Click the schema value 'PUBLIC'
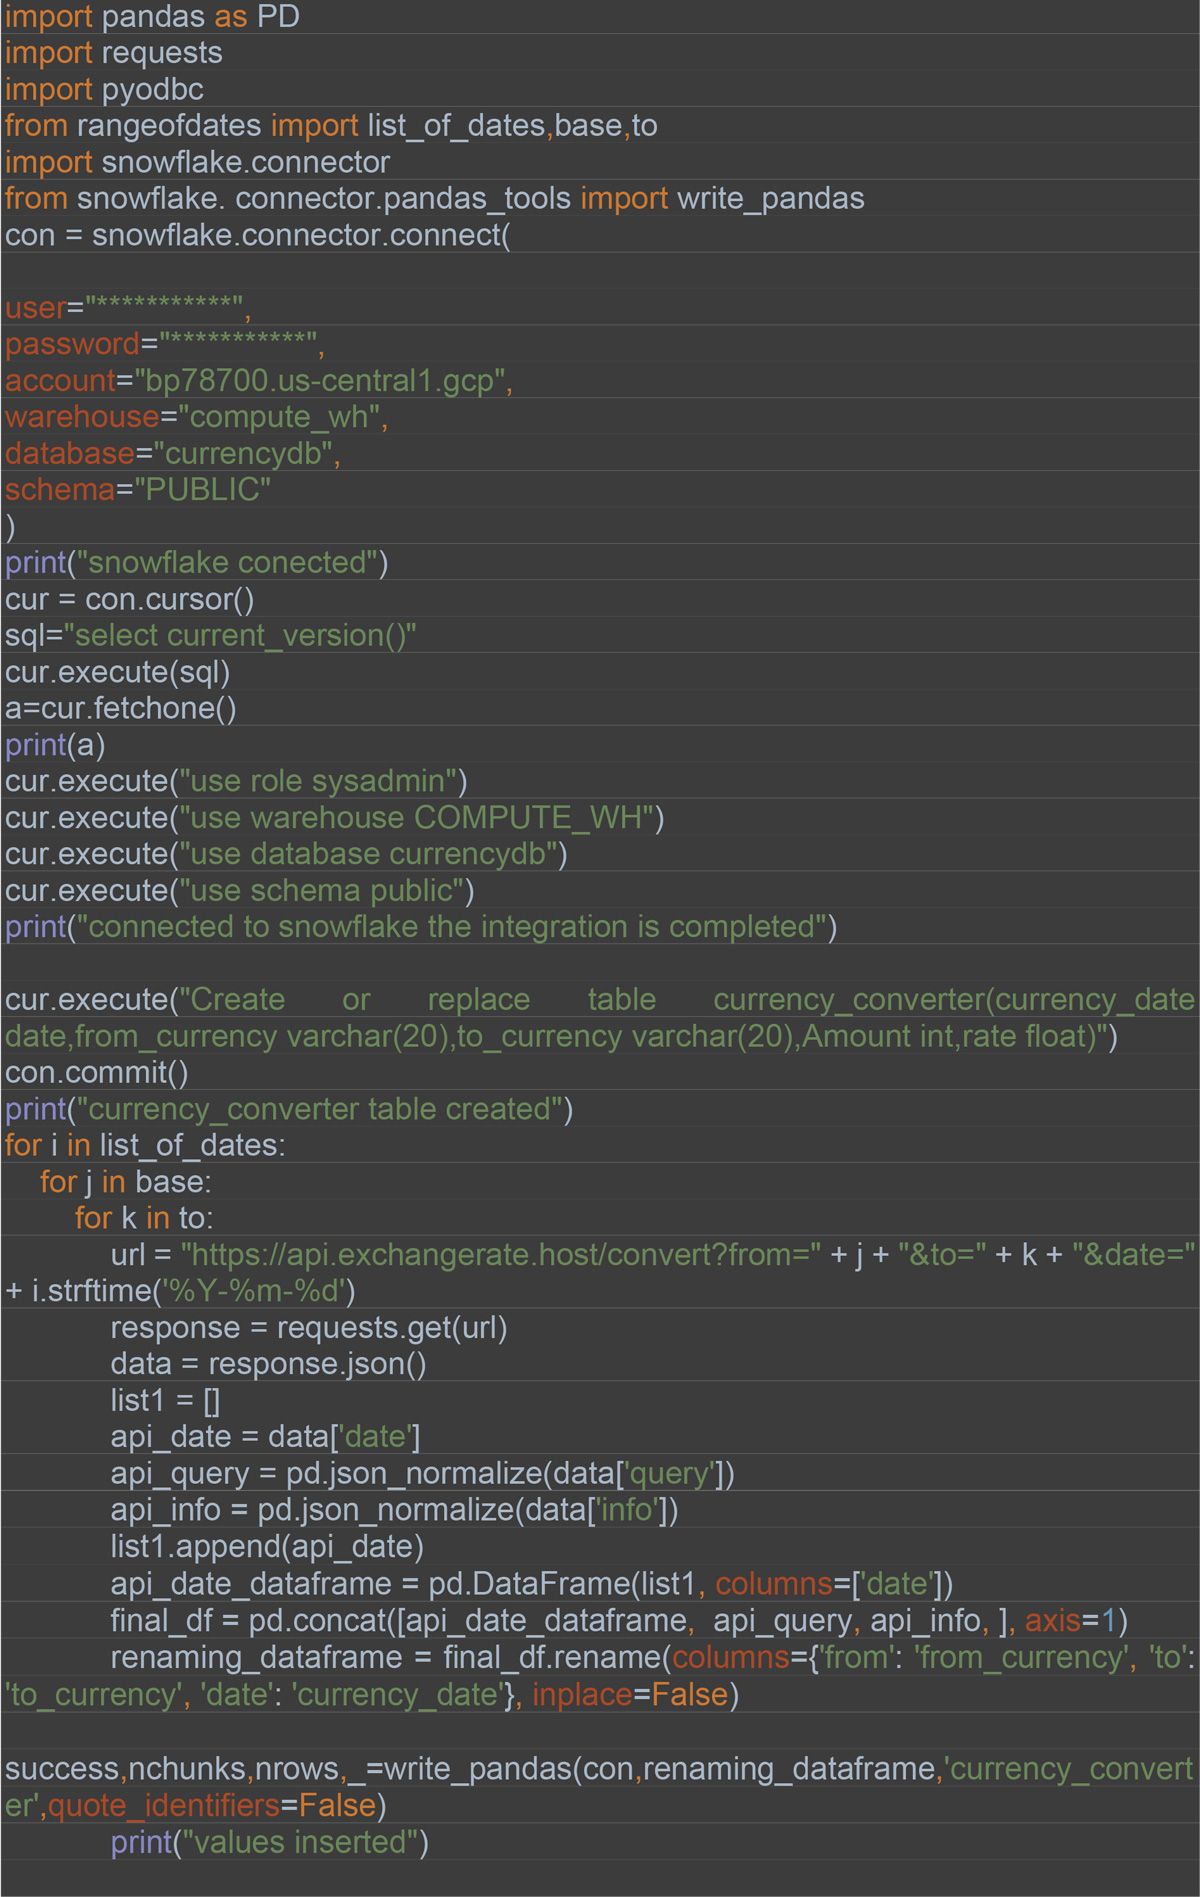The image size is (1200, 1897). point(203,490)
